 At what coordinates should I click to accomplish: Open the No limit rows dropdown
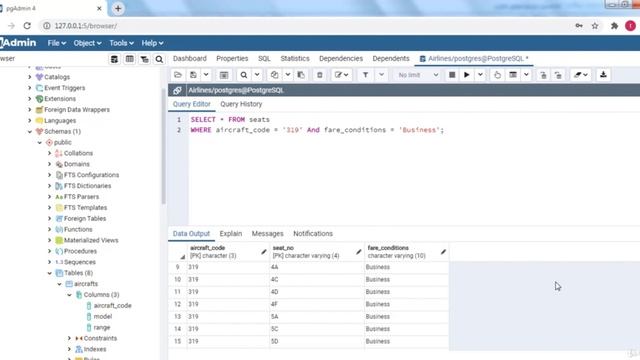[418, 75]
